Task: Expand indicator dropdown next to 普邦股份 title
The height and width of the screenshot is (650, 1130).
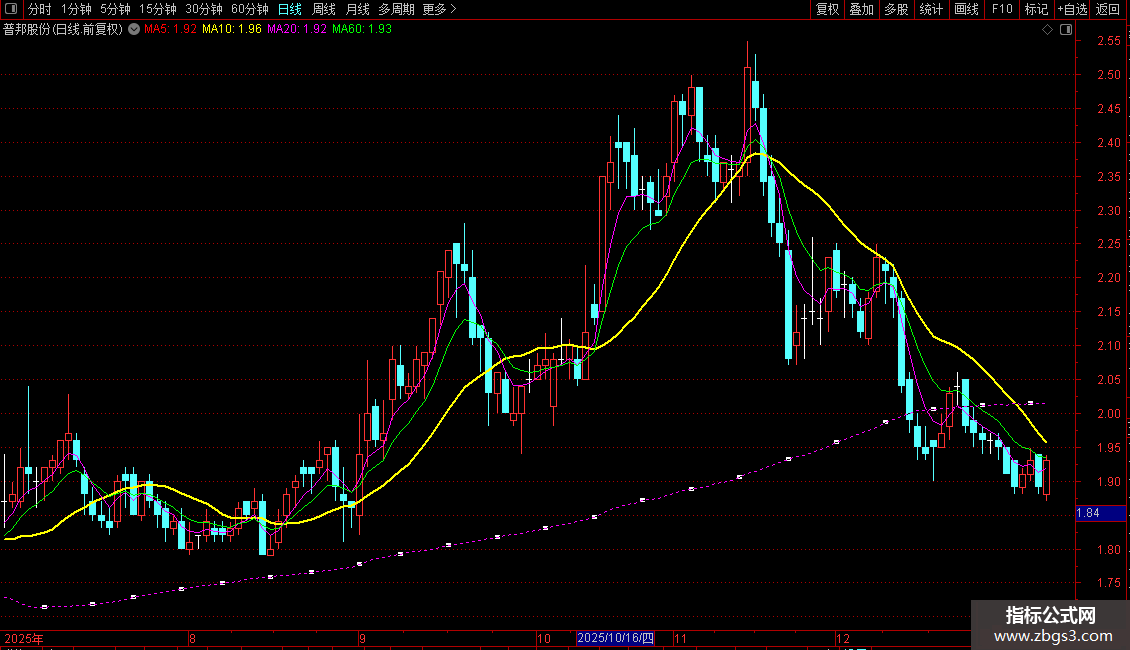Action: pyautogui.click(x=134, y=29)
